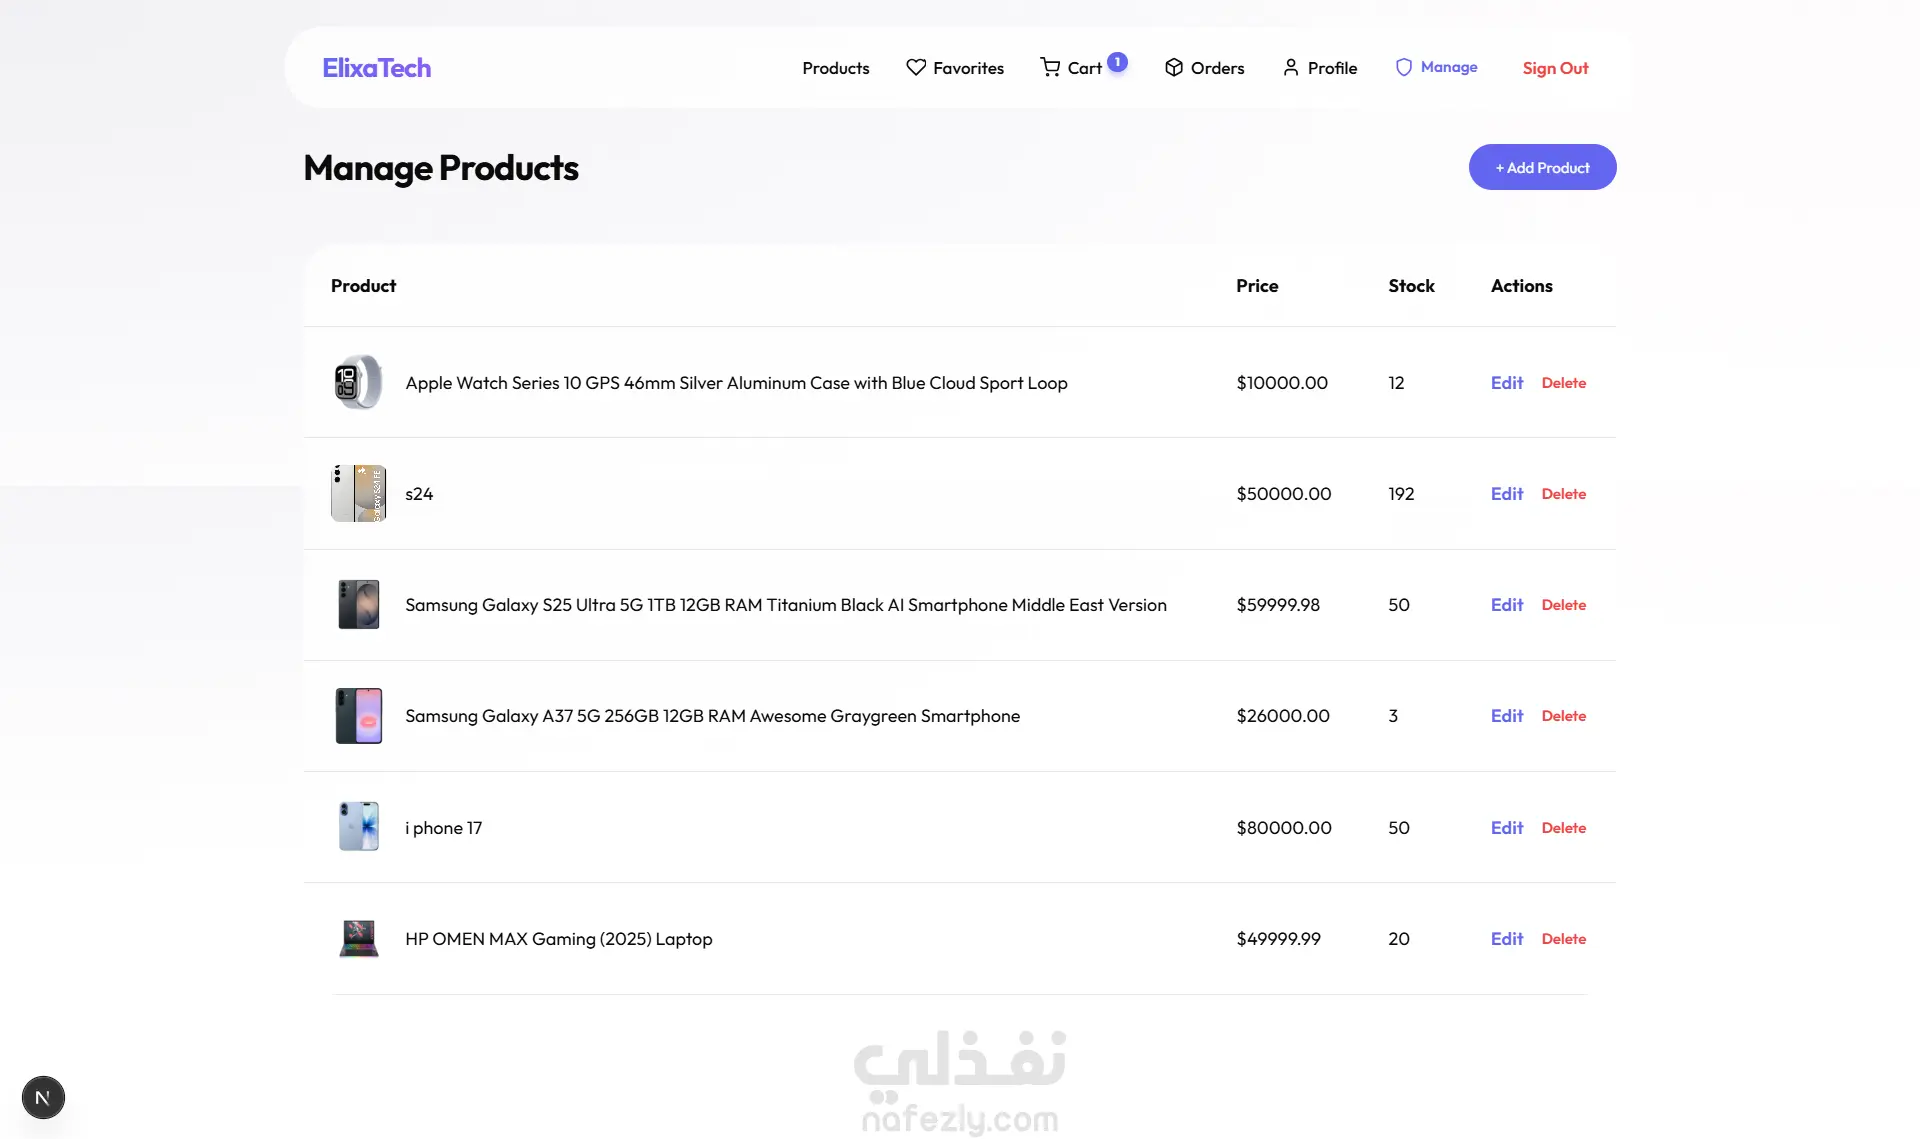This screenshot has height=1139, width=1920.
Task: Click the shopping cart icon
Action: click(1050, 67)
